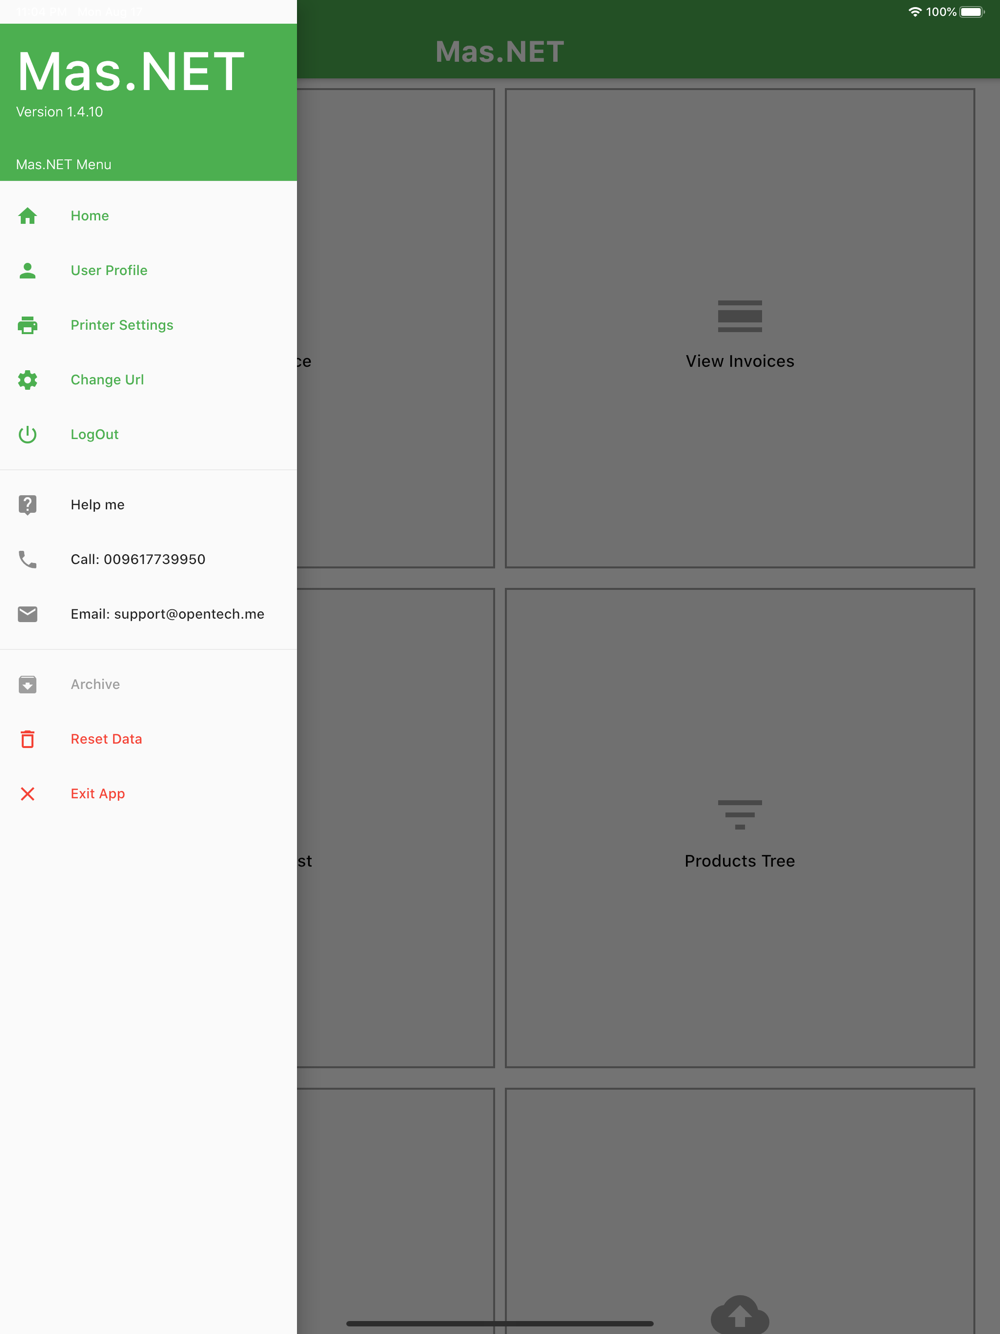Open User Profile menu item
Viewport: 1000px width, 1334px height.
[x=148, y=270]
